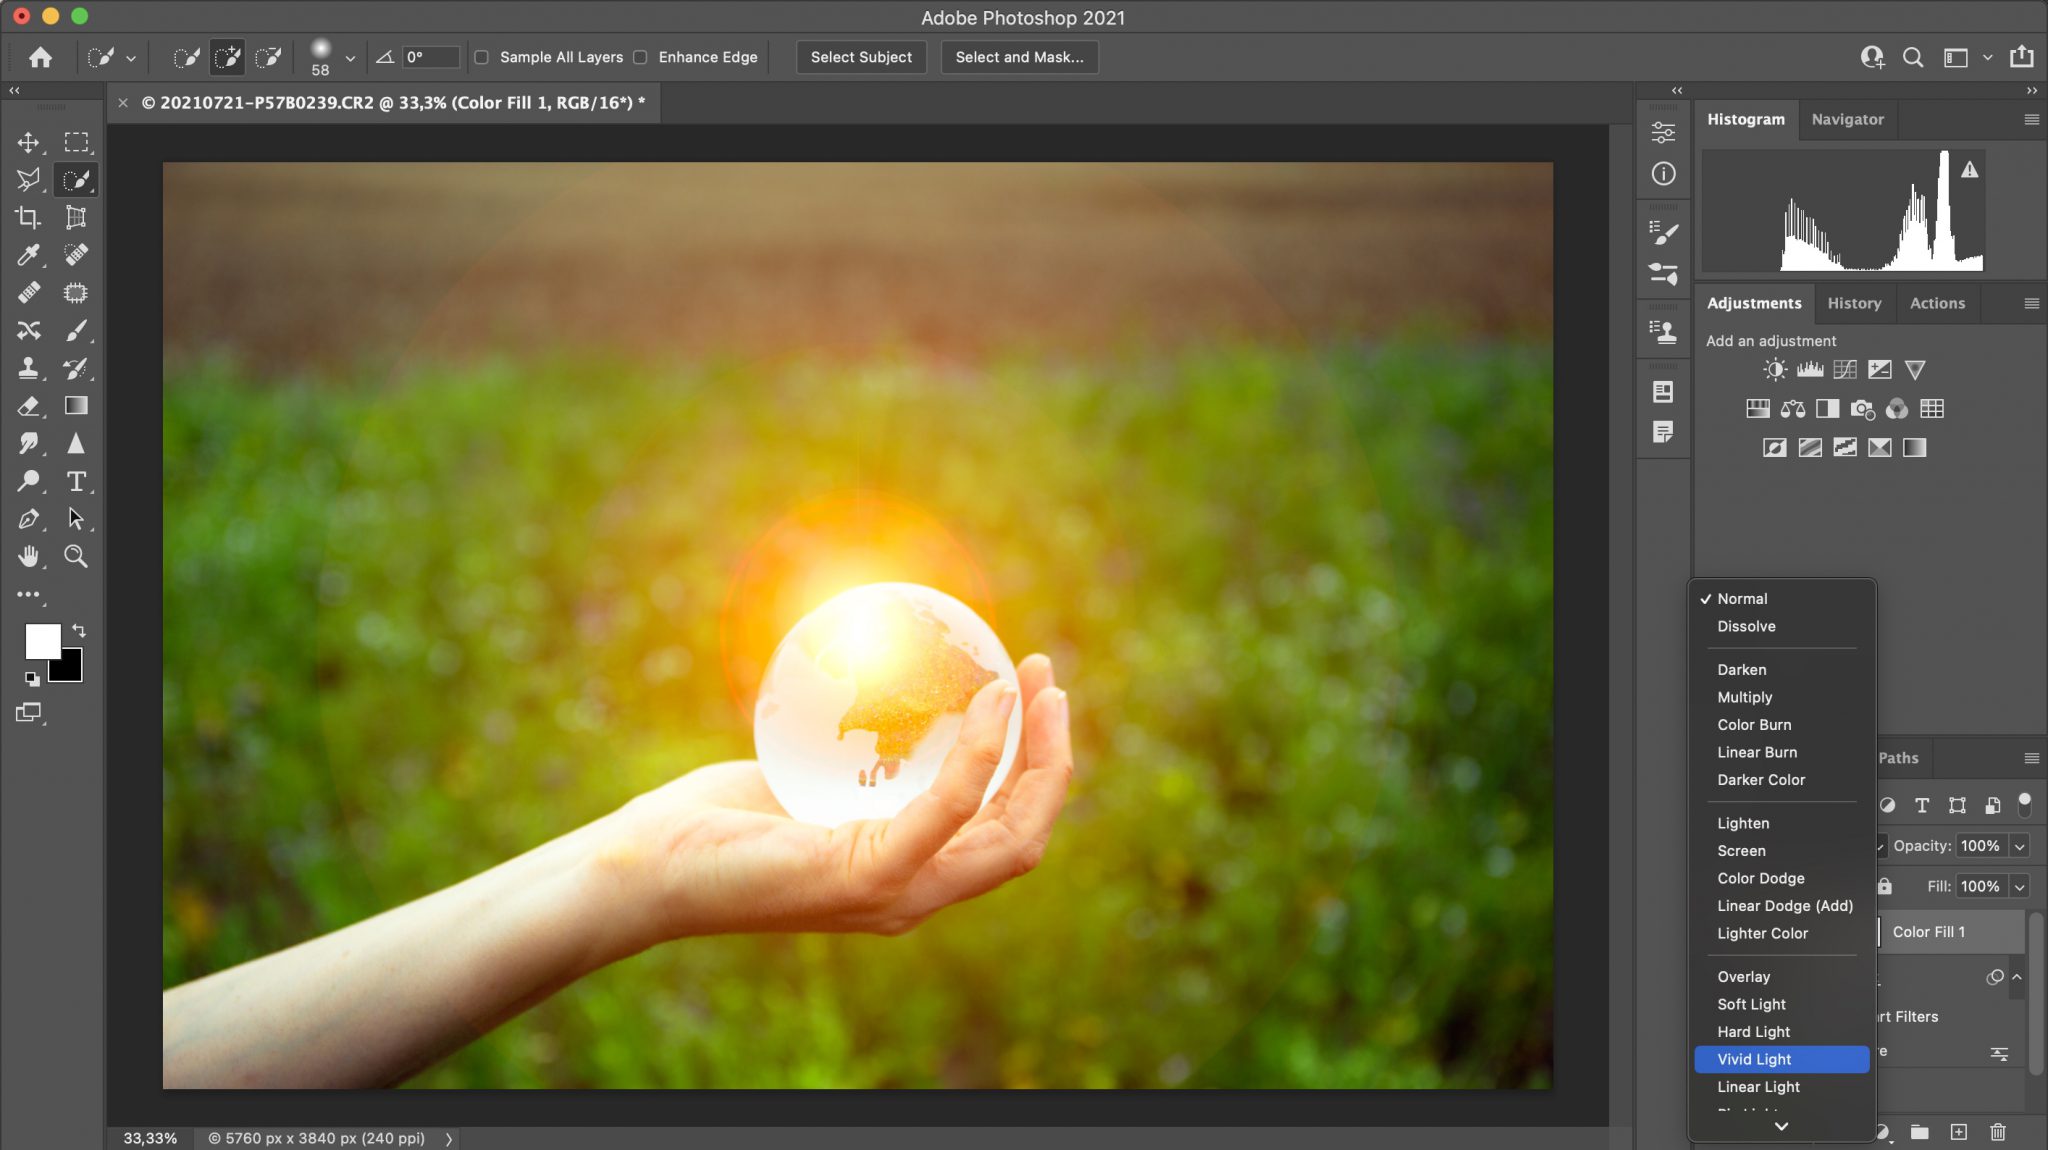Check the Enhance Edge option
Screen dimensions: 2048x1150
pos(641,57)
